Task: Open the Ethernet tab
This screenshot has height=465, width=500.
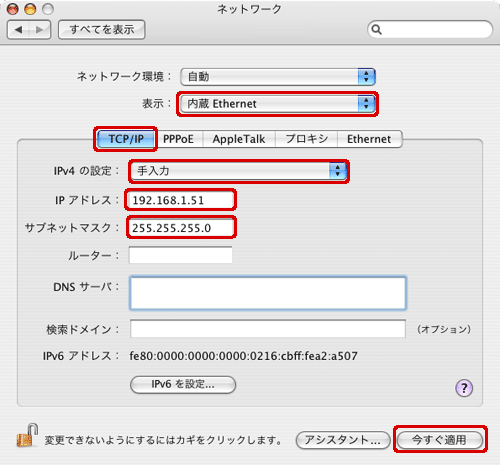Action: [x=369, y=139]
